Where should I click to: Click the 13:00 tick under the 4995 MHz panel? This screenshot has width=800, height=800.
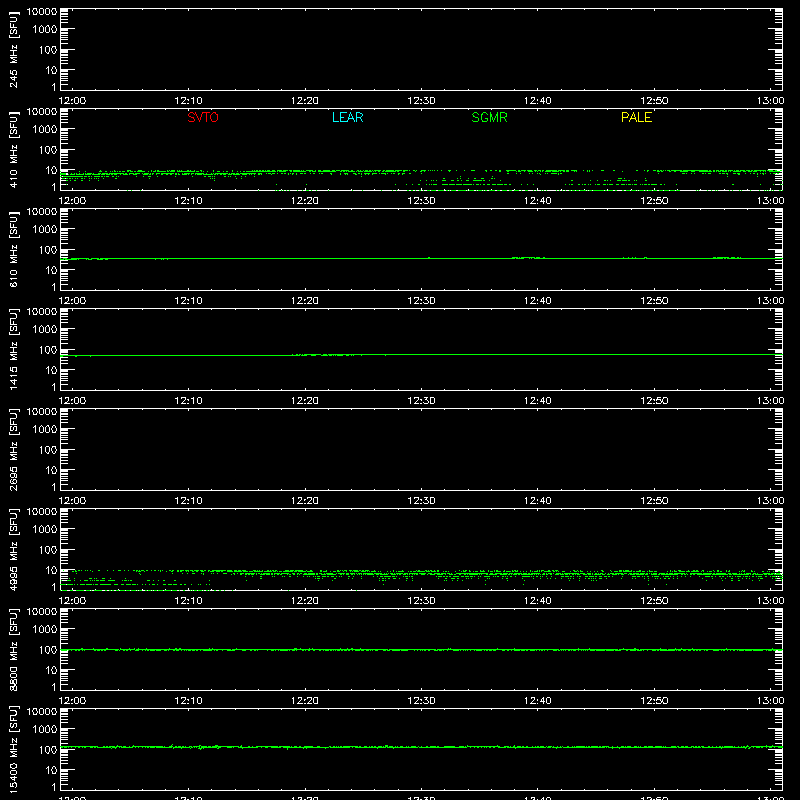click(770, 601)
